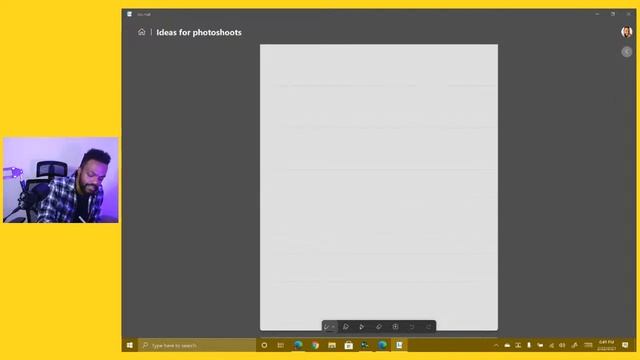Screen dimensions: 640x360
Task: Select the pen tool in the ink toolbar
Action: (x=327, y=327)
